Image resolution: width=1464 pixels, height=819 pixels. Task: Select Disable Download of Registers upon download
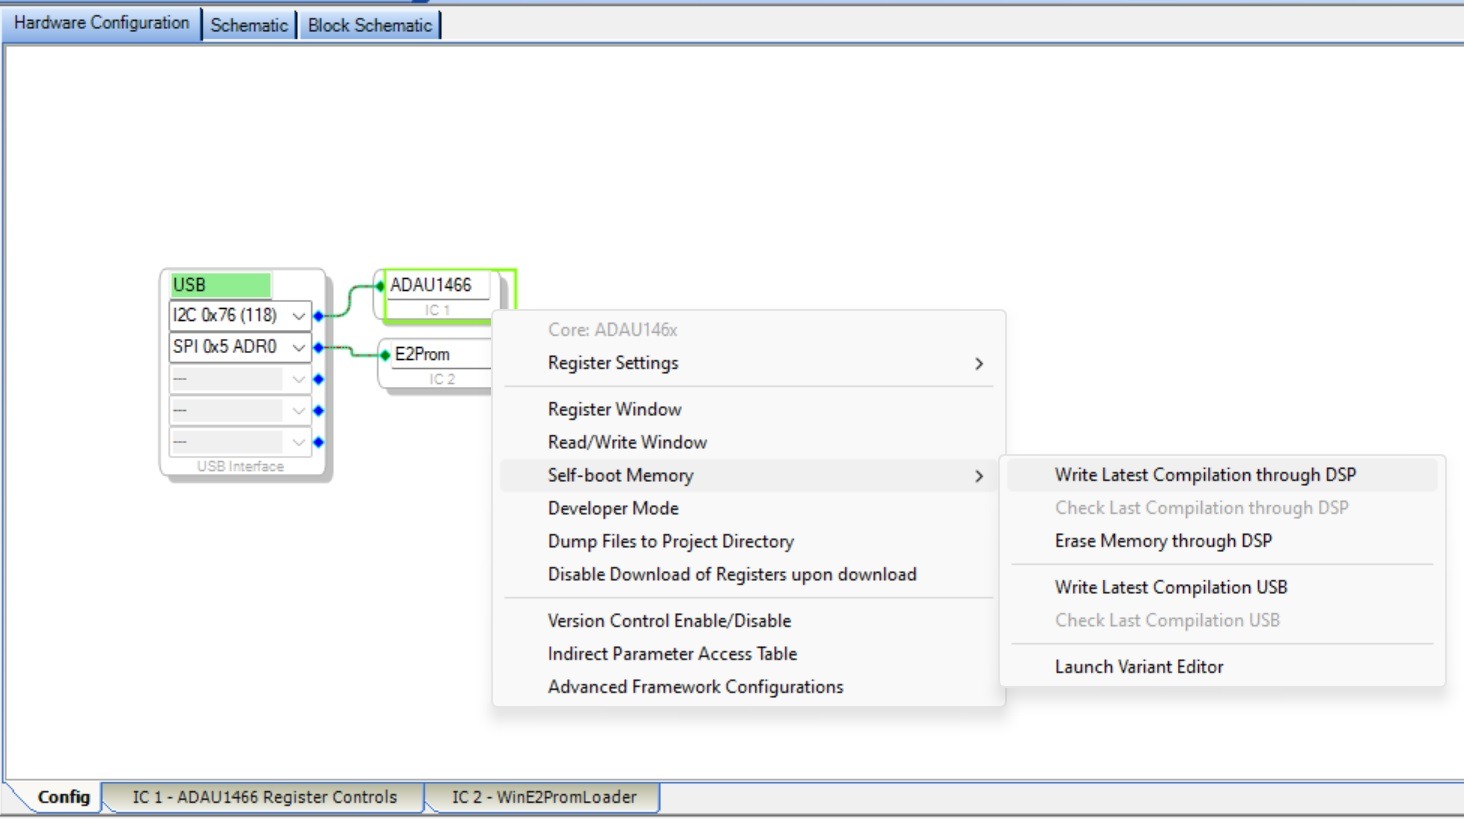point(748,574)
